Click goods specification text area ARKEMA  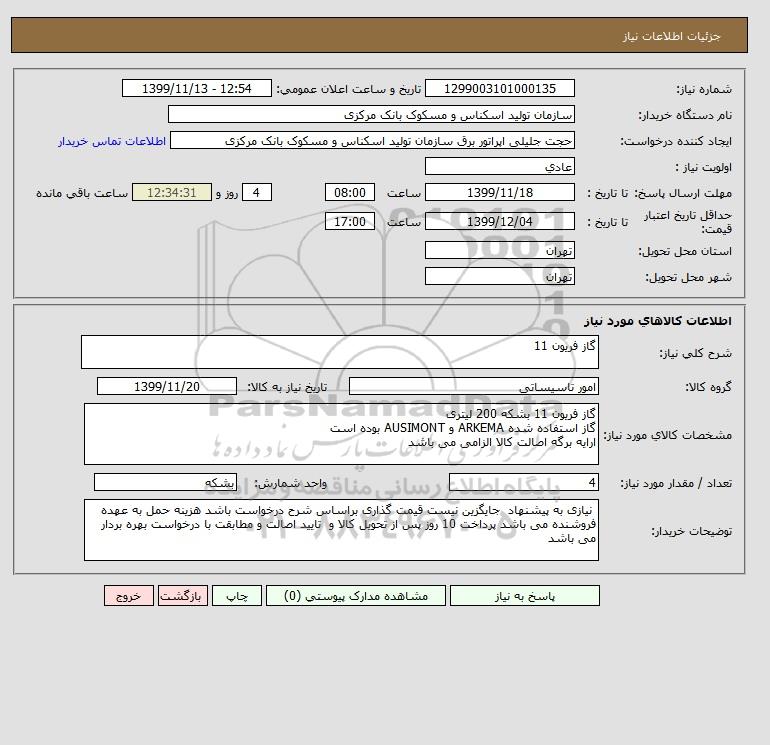click(x=341, y=434)
